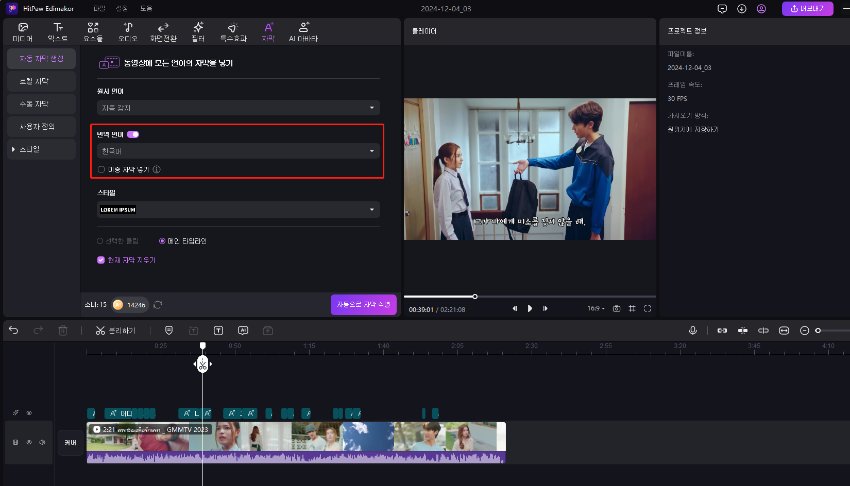The image size is (850, 486).
Task: Open the Media tab in top toolbar
Action: (x=22, y=30)
